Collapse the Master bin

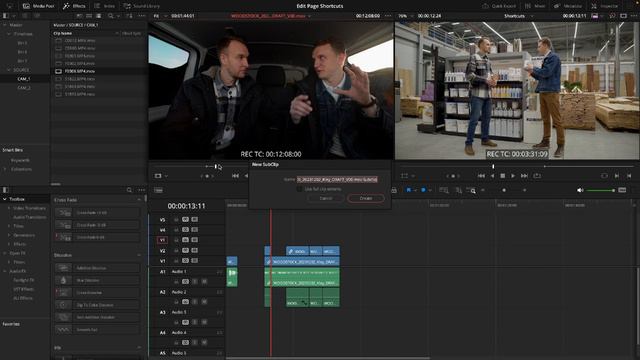[4, 25]
